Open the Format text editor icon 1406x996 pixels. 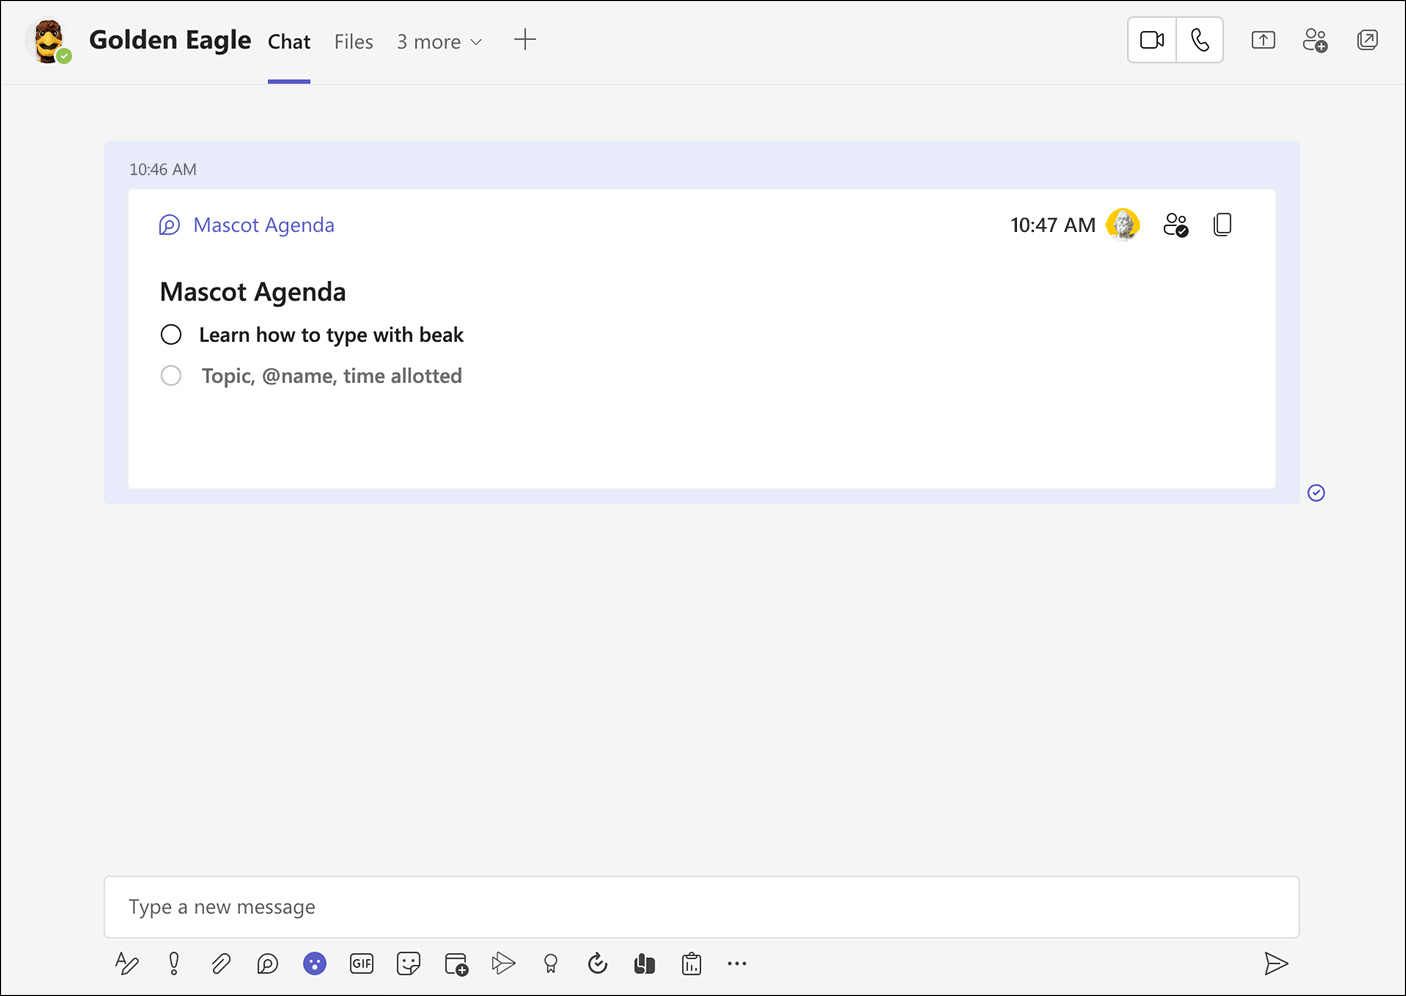127,964
